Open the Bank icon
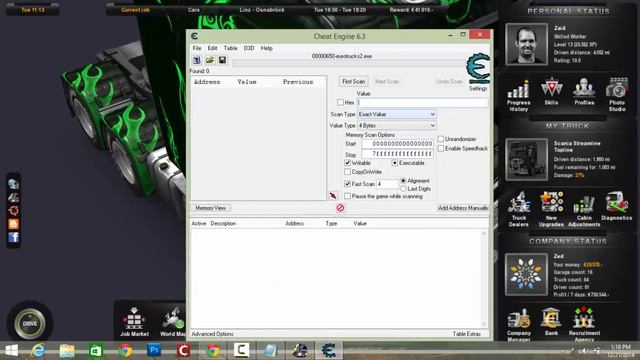 (551, 322)
